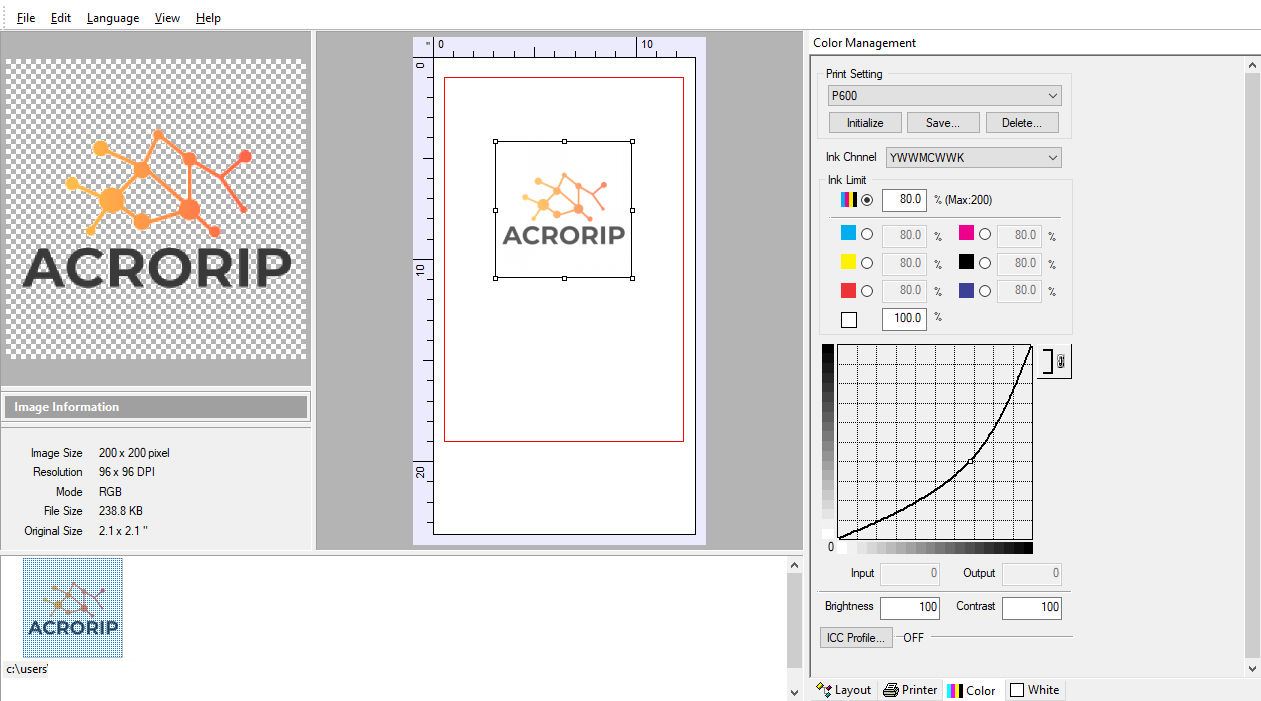Select black ink limit radio button

[x=985, y=262]
